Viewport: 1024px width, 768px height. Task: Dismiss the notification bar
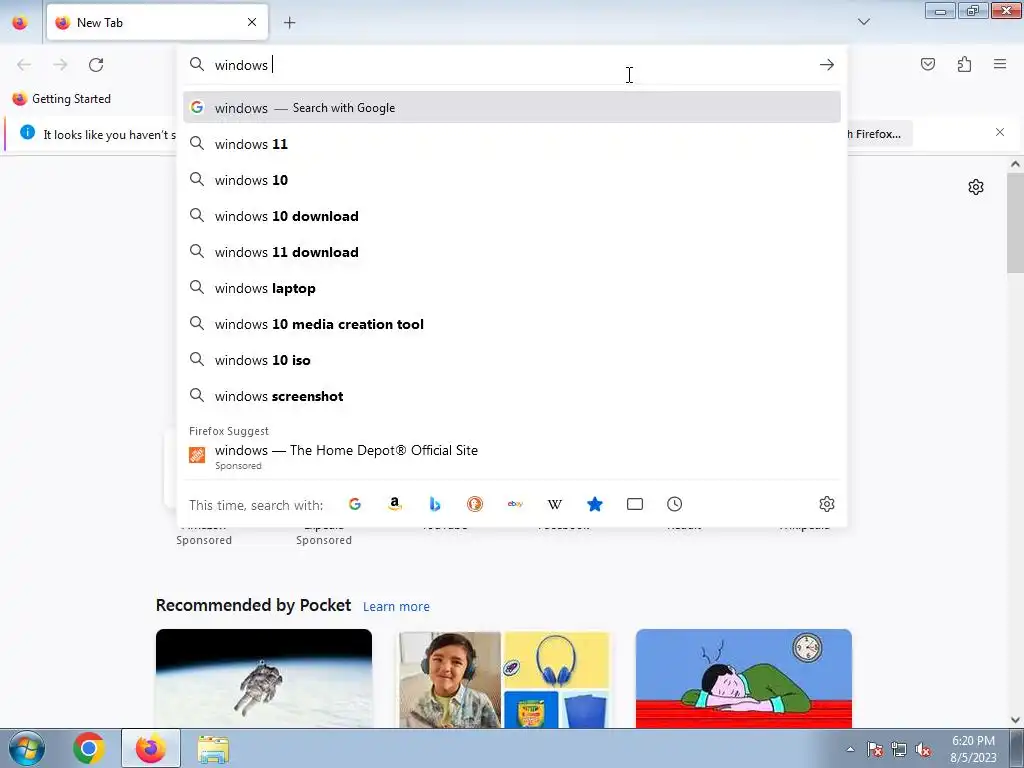pyautogui.click(x=1000, y=133)
